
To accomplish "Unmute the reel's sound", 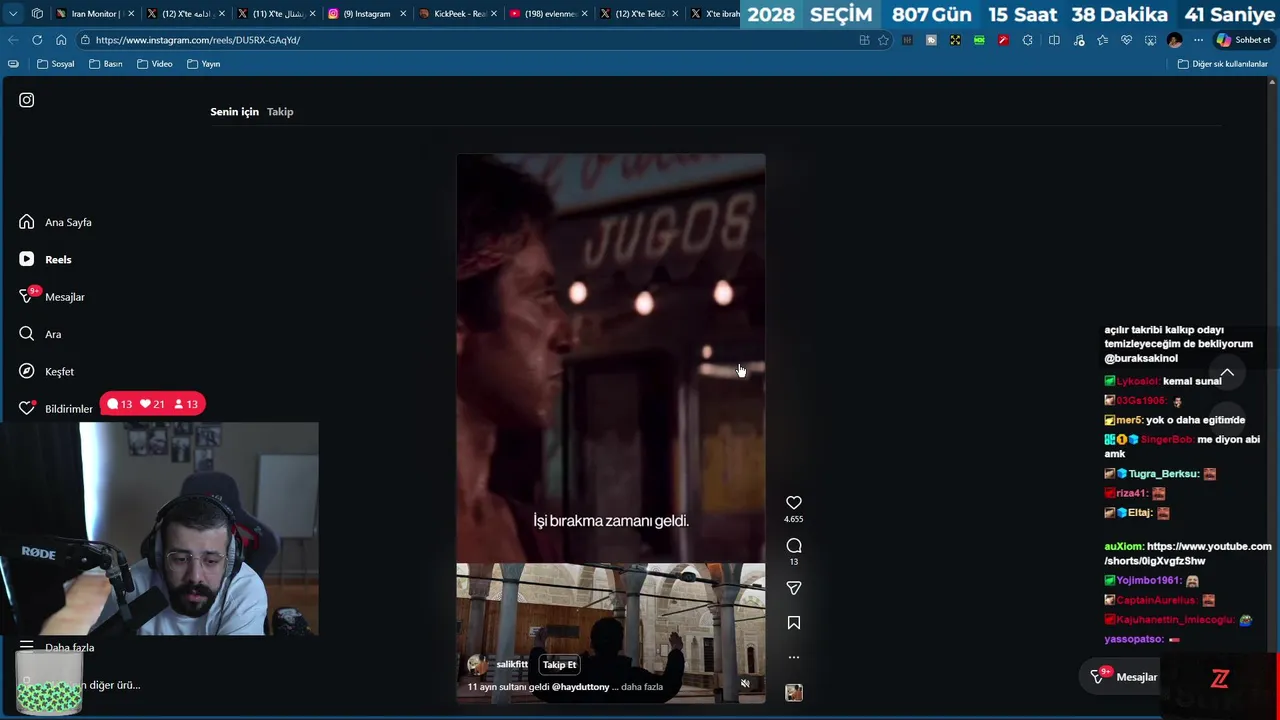I will pyautogui.click(x=745, y=684).
